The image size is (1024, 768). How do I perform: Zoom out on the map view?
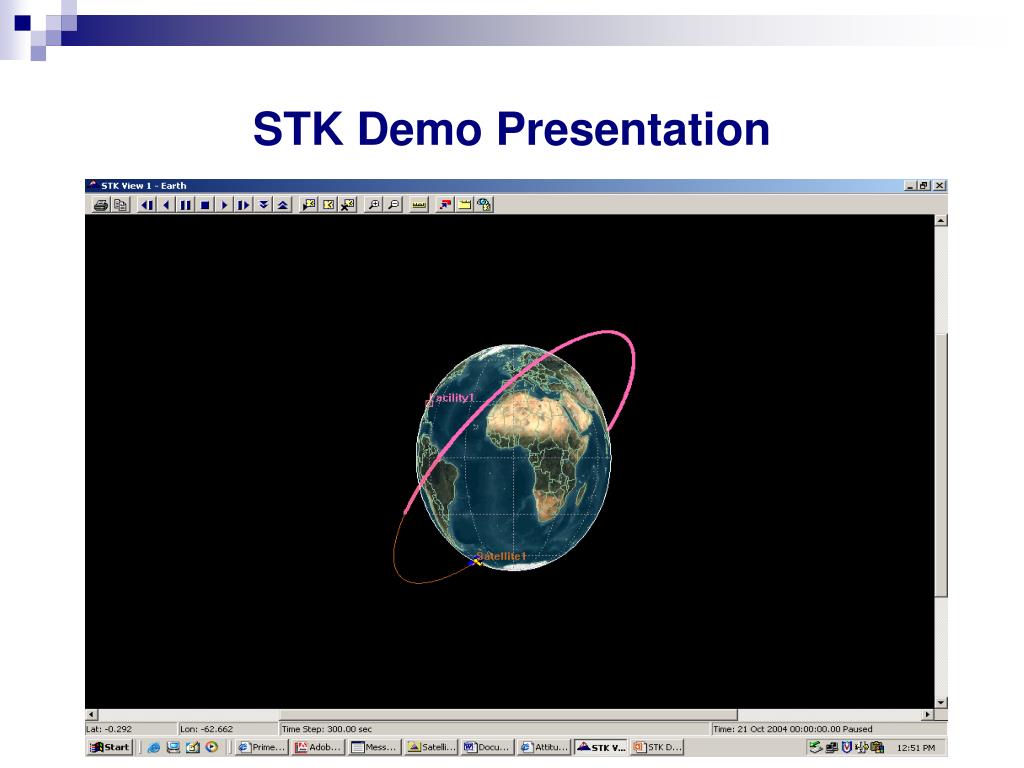[393, 205]
